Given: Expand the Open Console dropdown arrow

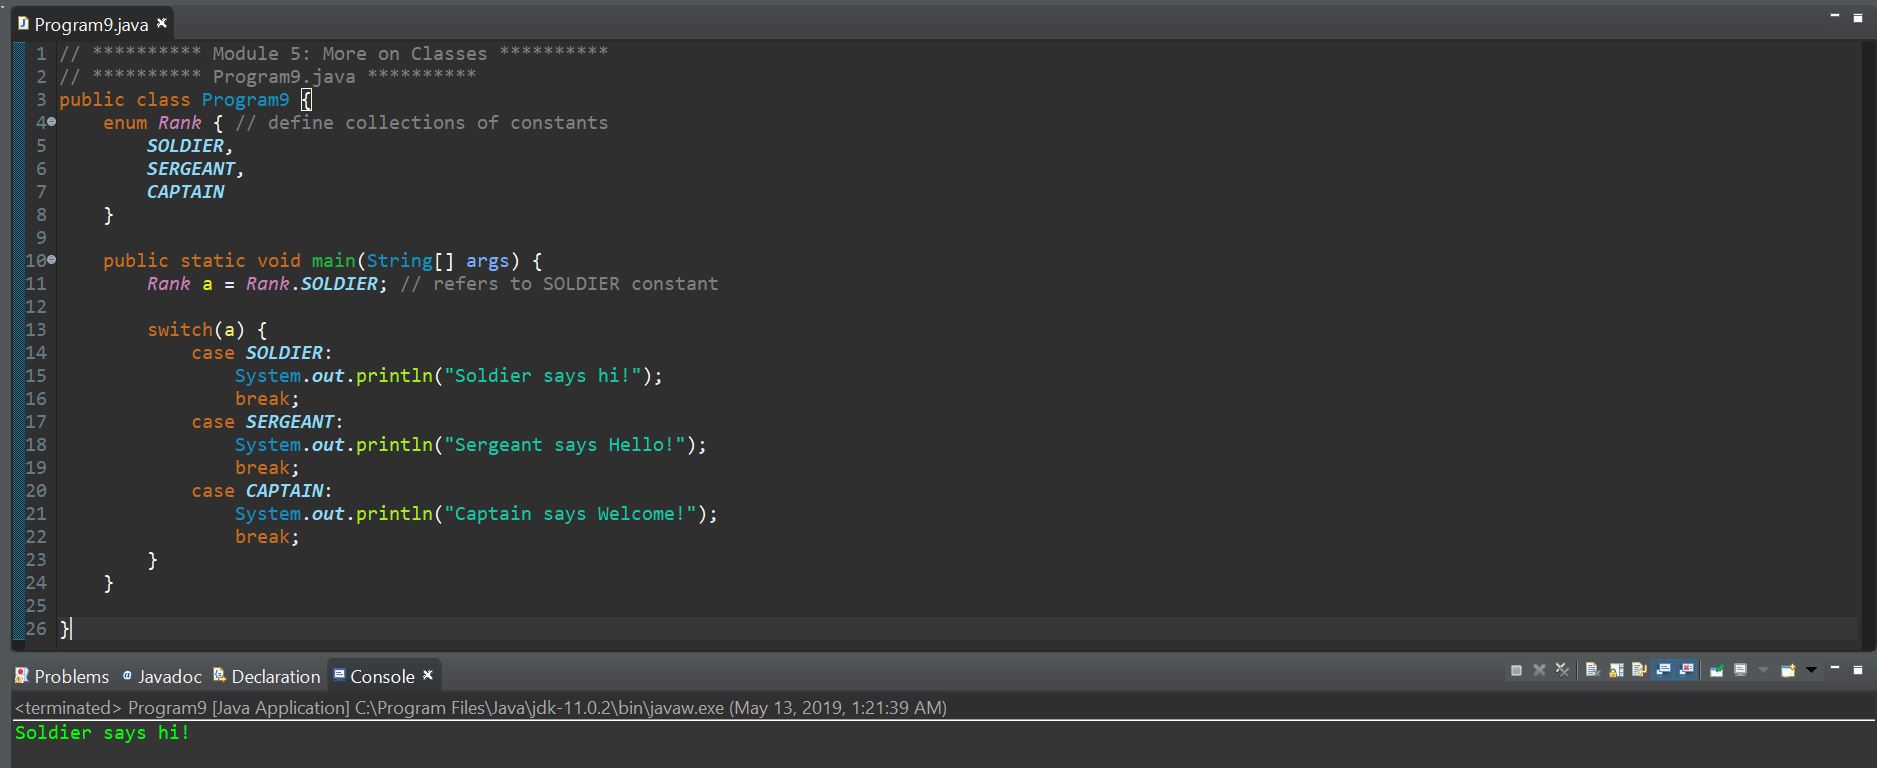Looking at the screenshot, I should [1811, 670].
